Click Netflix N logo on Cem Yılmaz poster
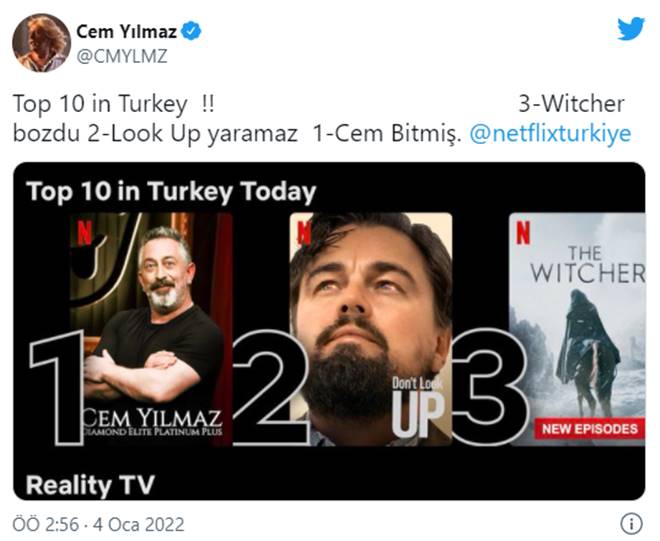Screen dimensions: 660x541 (x=85, y=233)
